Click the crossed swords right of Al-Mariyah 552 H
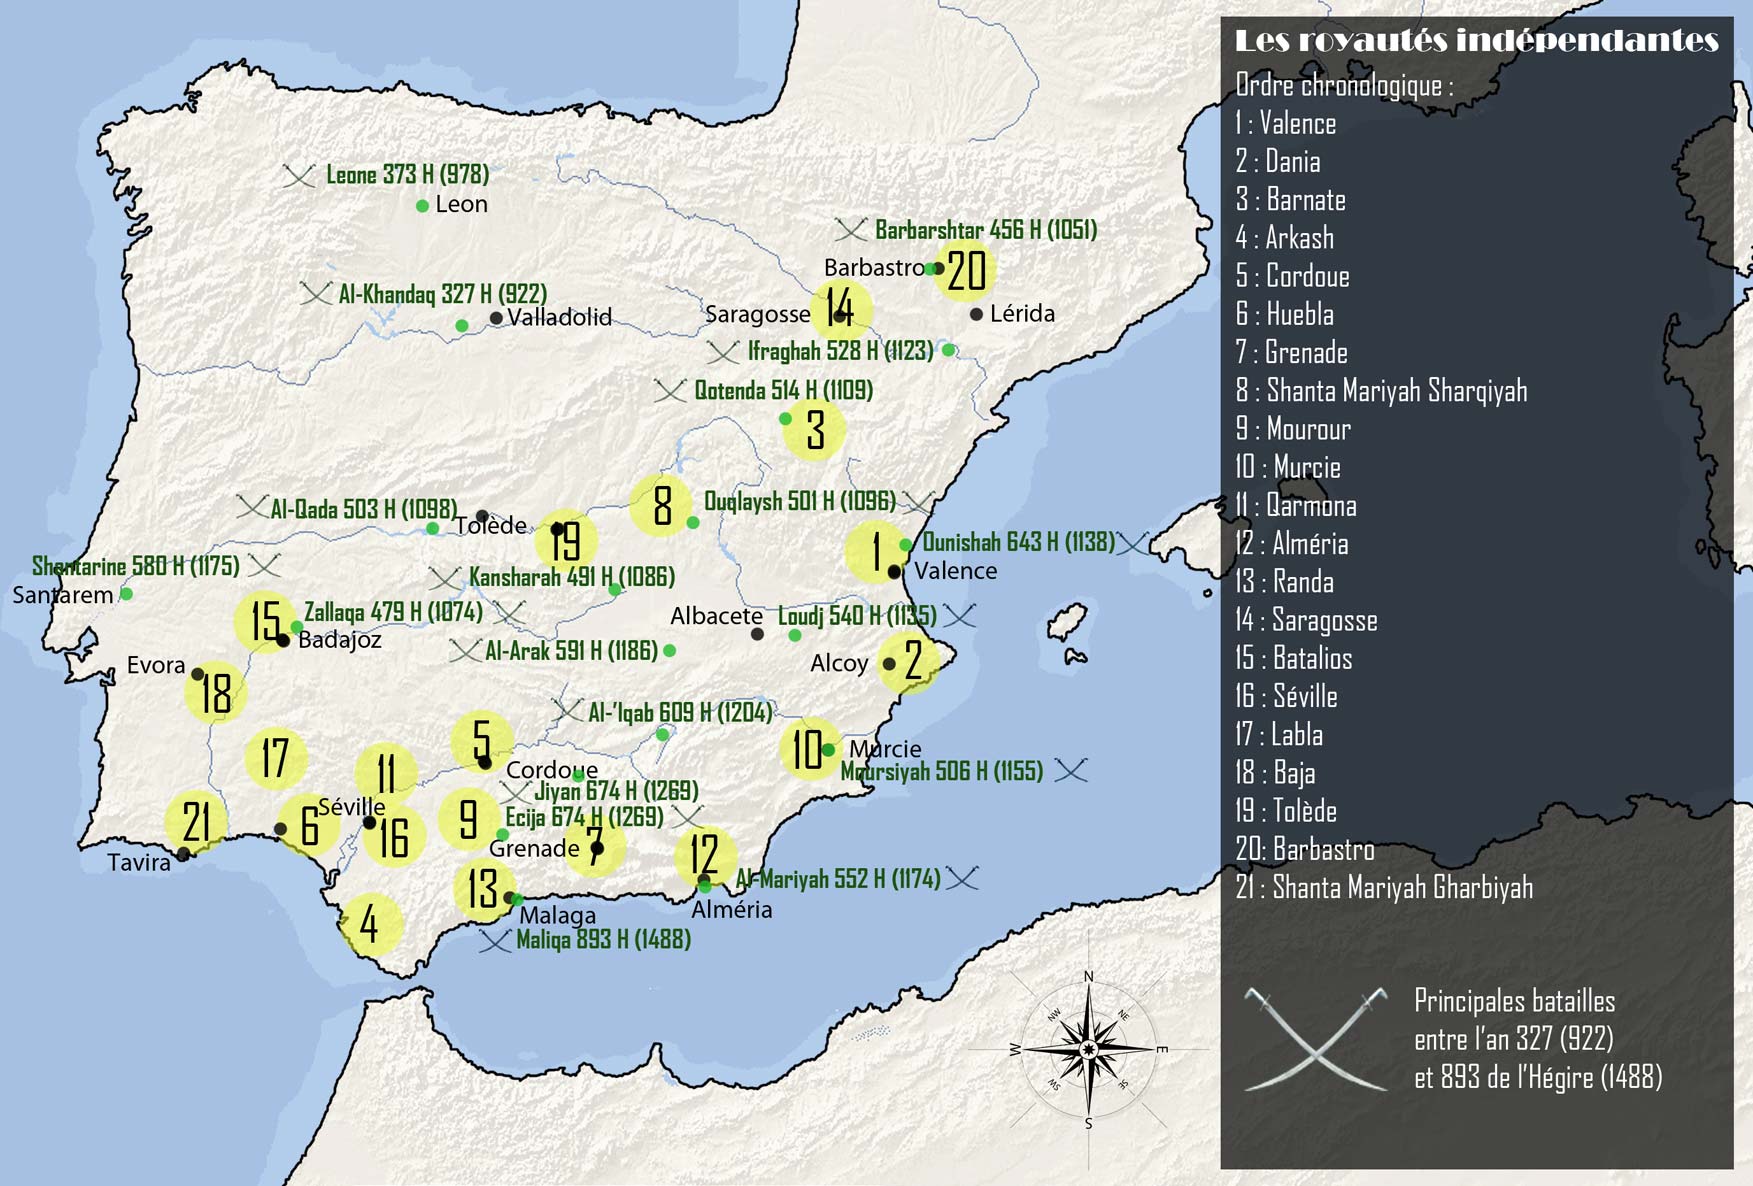 [962, 879]
